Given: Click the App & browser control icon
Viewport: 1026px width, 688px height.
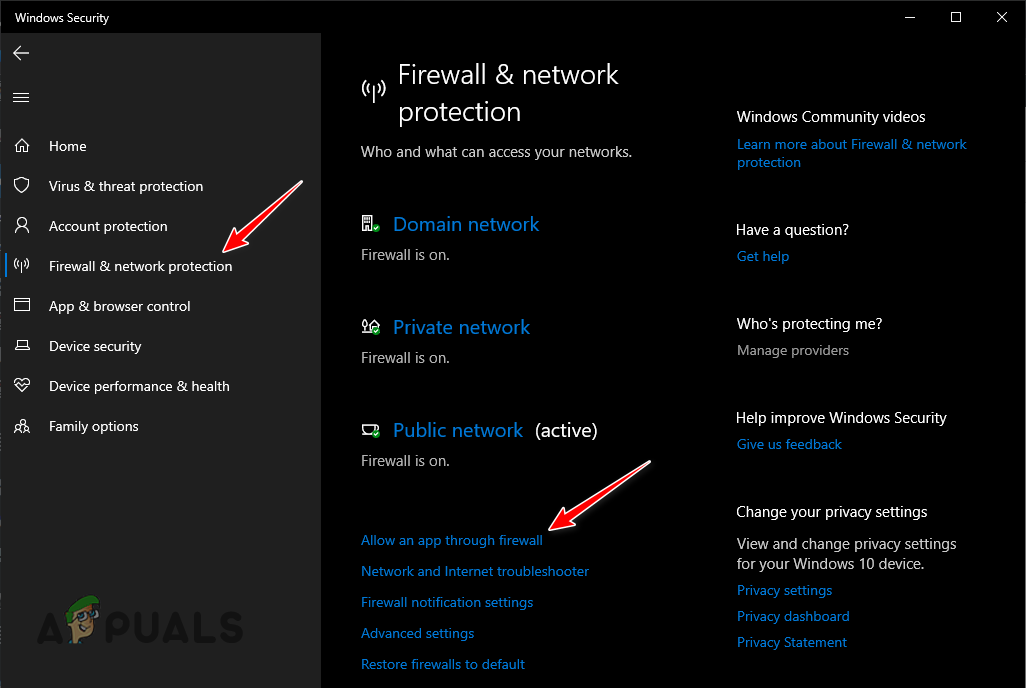Looking at the screenshot, I should (x=21, y=306).
